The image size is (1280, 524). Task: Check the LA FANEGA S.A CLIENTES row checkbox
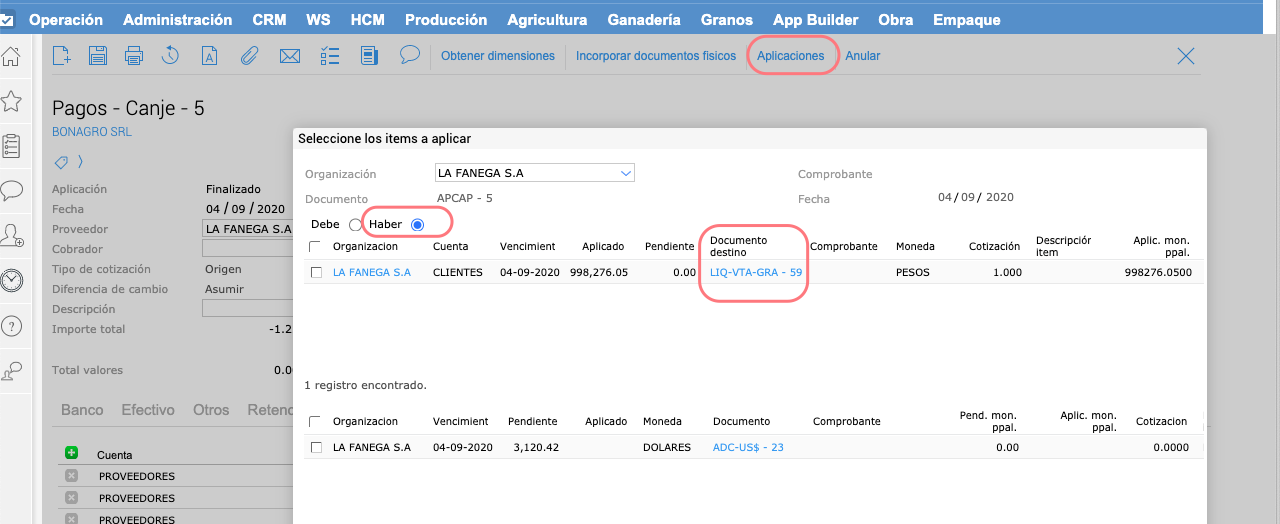316,272
